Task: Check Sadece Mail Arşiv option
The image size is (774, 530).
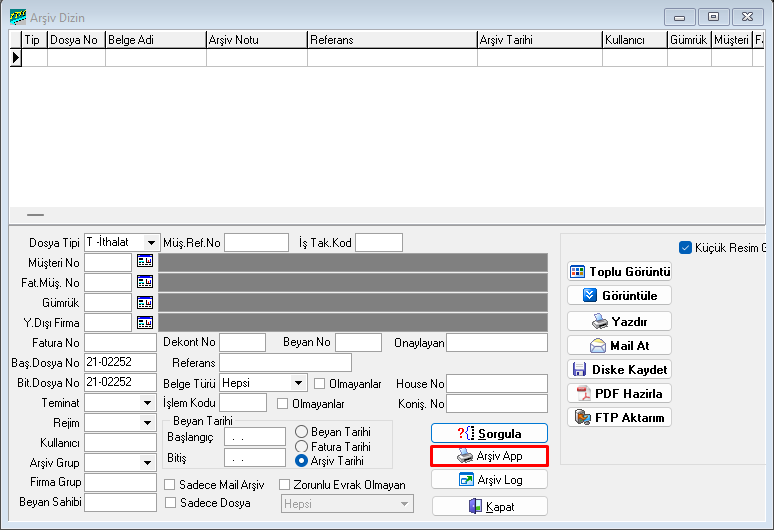Action: pyautogui.click(x=170, y=485)
